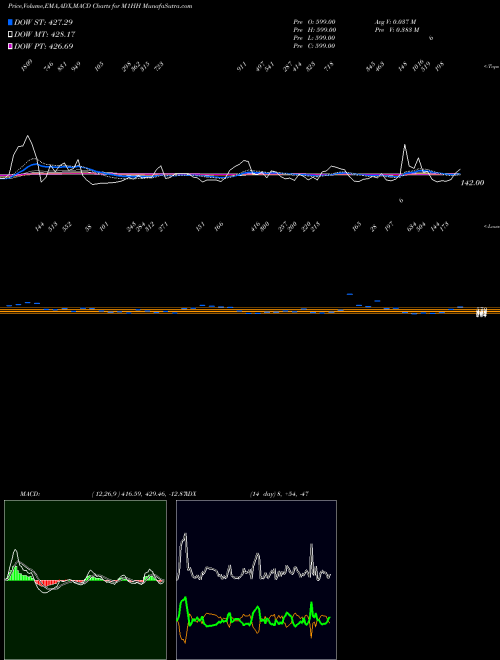Click the blue DOW ST legend swatch
Image resolution: width=500 pixels, height=660 pixels.
coord(10,22)
